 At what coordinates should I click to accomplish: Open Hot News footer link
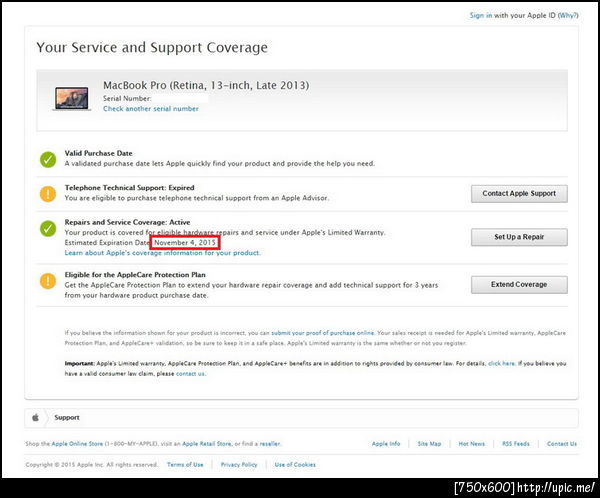point(471,444)
